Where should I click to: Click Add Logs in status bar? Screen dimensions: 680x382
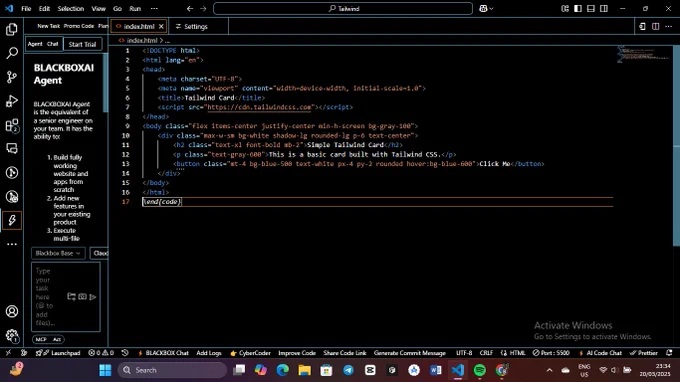(209, 353)
